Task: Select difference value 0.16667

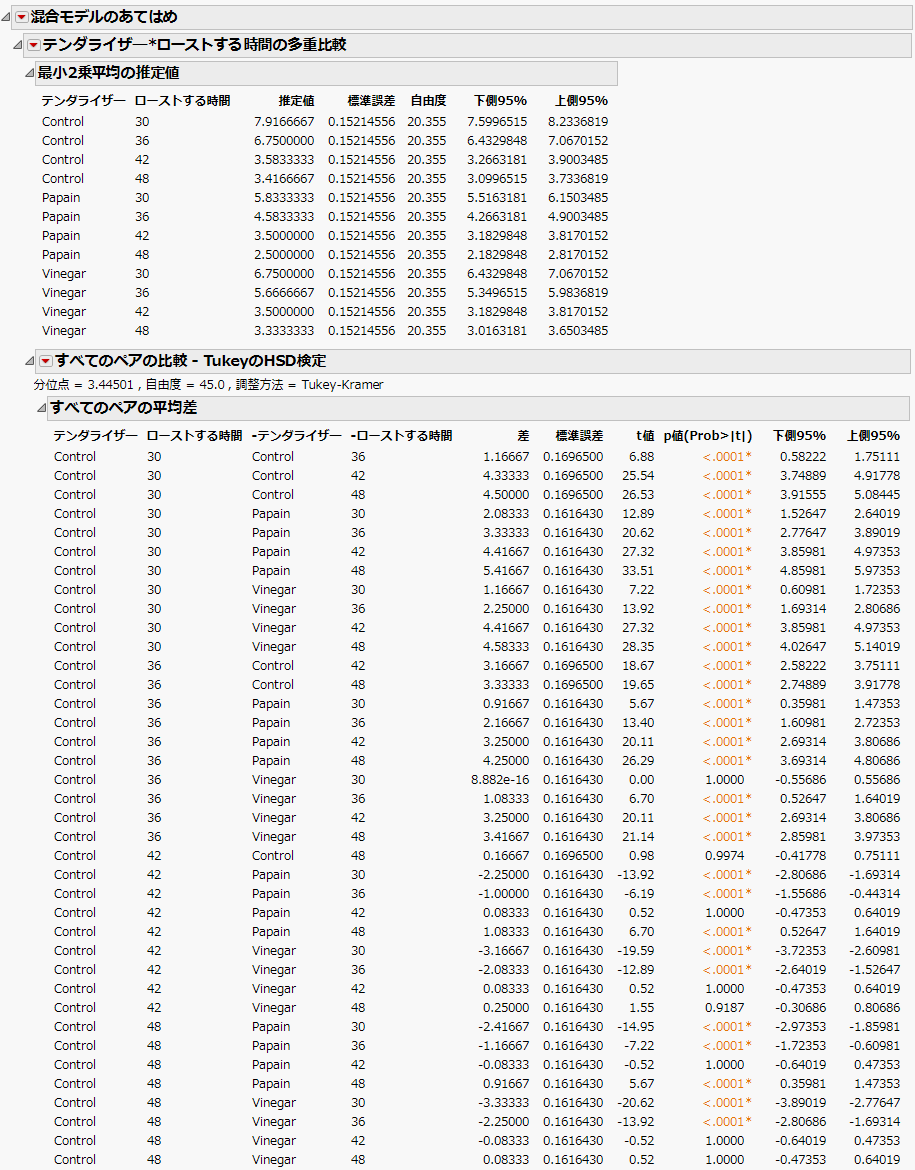Action: tap(506, 856)
